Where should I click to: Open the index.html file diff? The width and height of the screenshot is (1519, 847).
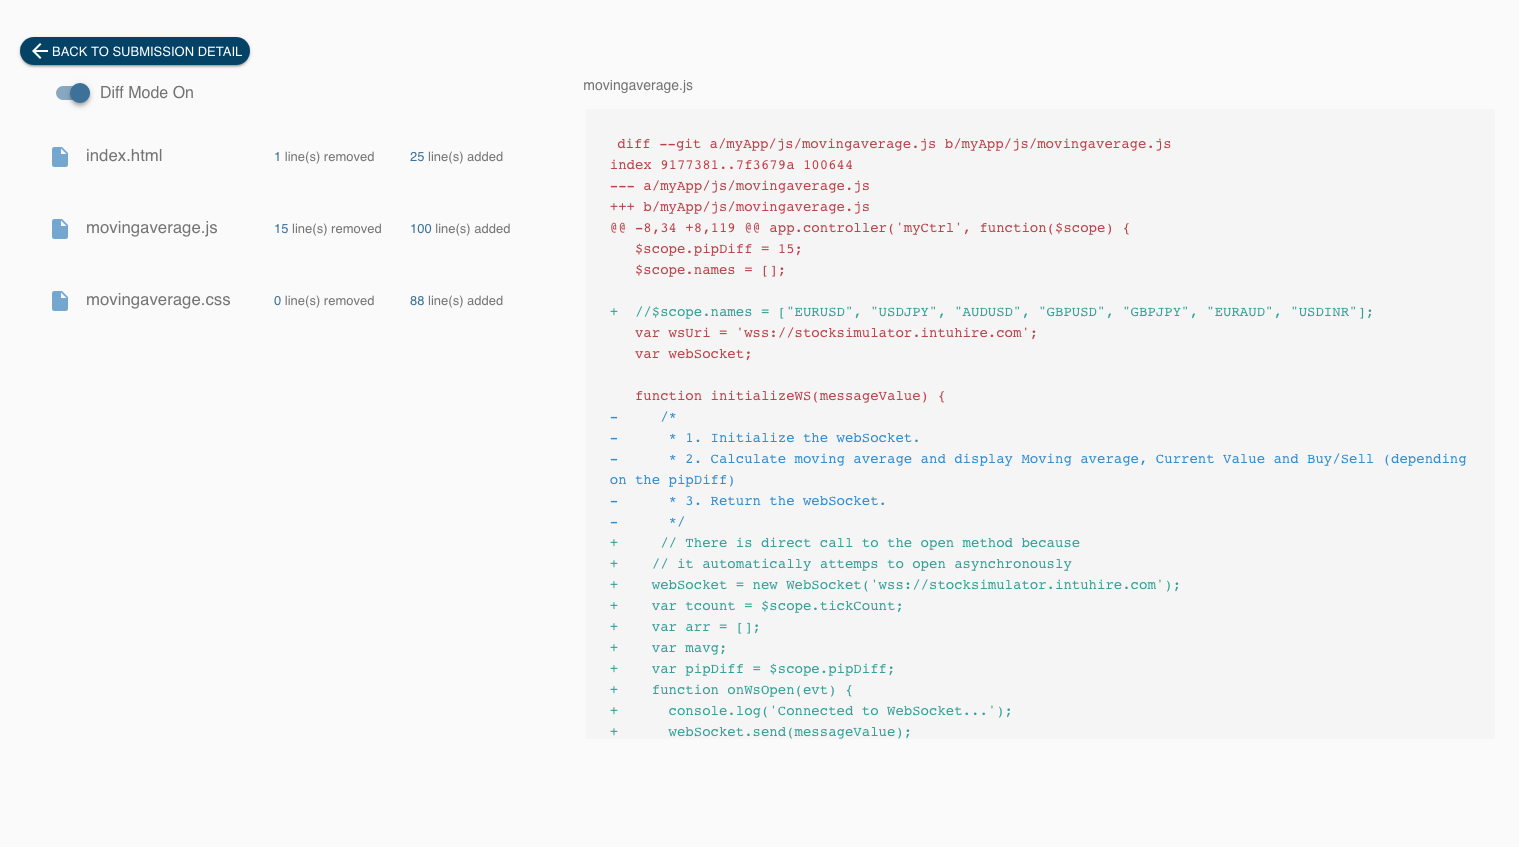[x=124, y=156]
